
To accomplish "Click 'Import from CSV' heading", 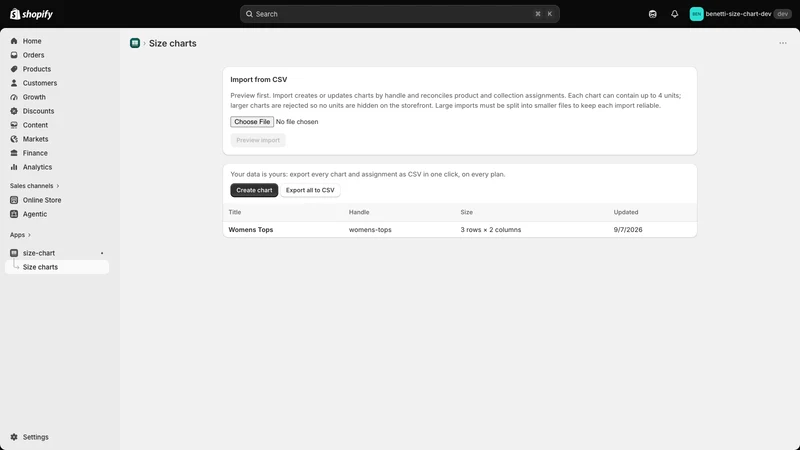I will click(x=259, y=80).
